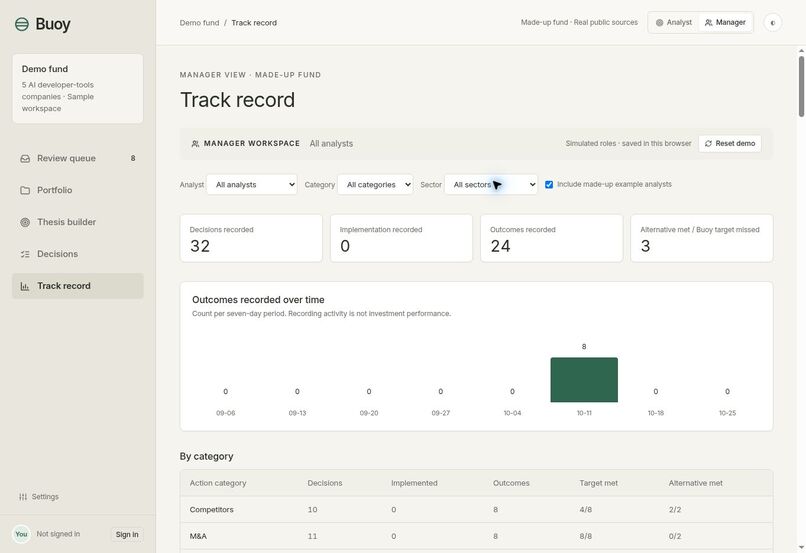Click the Review queue count badge 8

tap(133, 158)
